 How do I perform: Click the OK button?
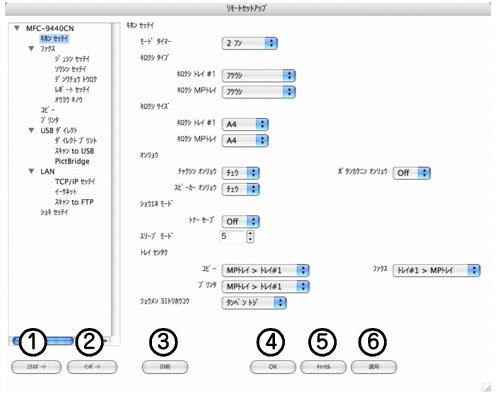(x=273, y=367)
